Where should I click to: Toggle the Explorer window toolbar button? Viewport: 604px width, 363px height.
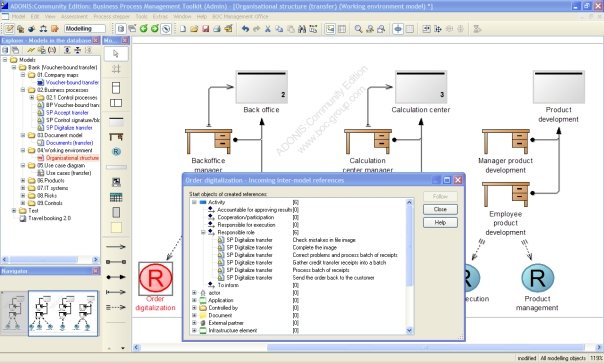[121, 29]
